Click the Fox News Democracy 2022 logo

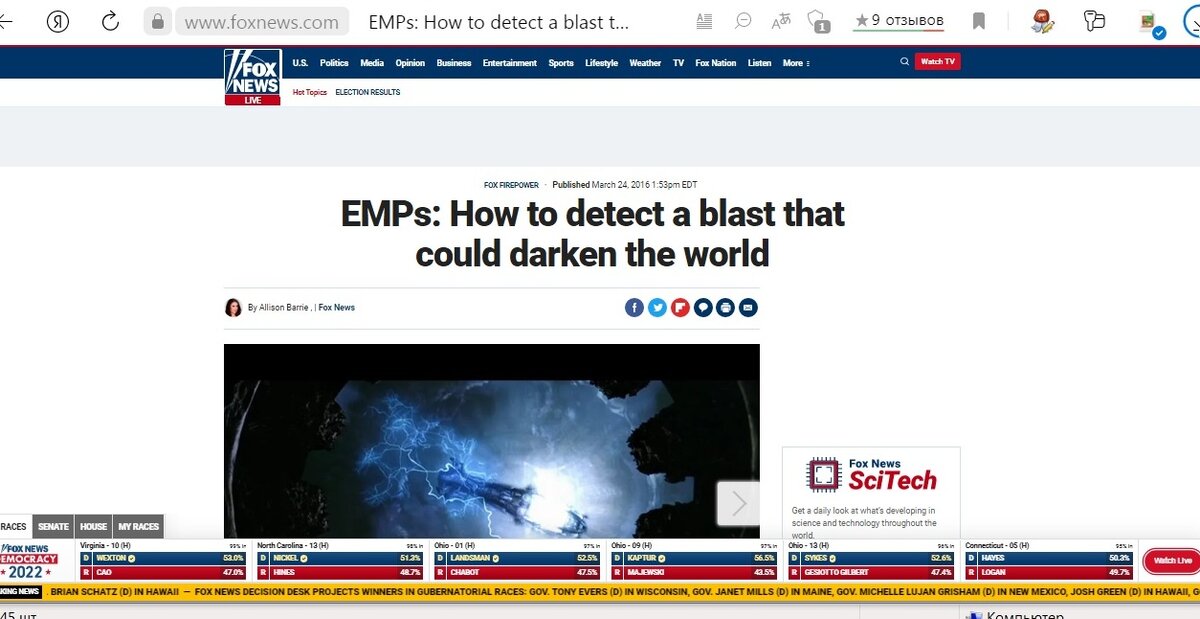pyautogui.click(x=28, y=562)
